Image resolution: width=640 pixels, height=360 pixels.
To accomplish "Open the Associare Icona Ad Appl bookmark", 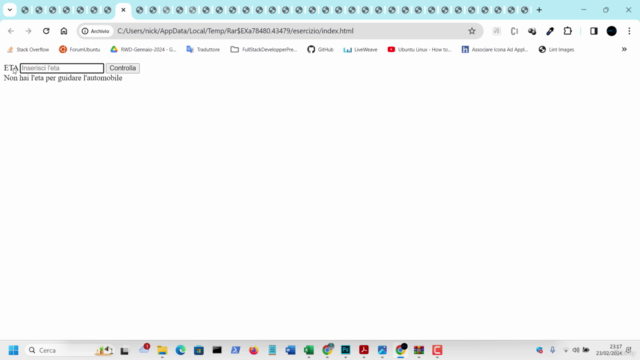I will click(495, 49).
